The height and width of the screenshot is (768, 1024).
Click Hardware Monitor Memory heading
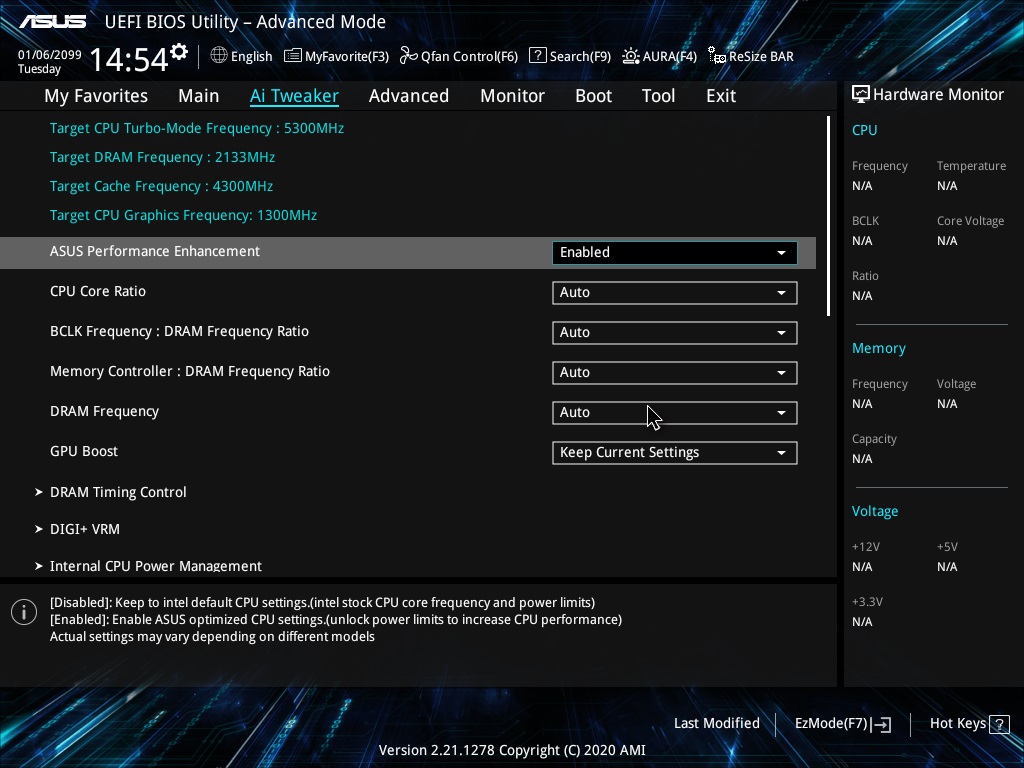pos(879,349)
